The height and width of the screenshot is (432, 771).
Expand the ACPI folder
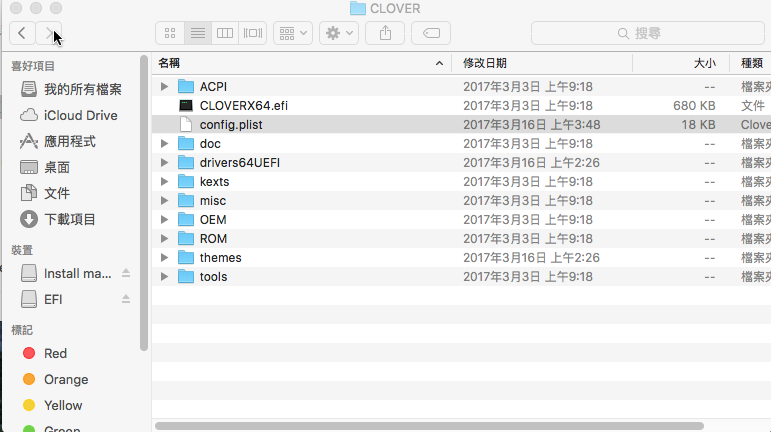164,86
